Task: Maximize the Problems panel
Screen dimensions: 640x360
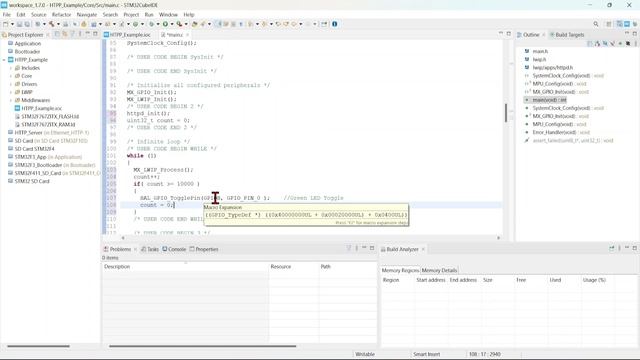Action: click(372, 248)
